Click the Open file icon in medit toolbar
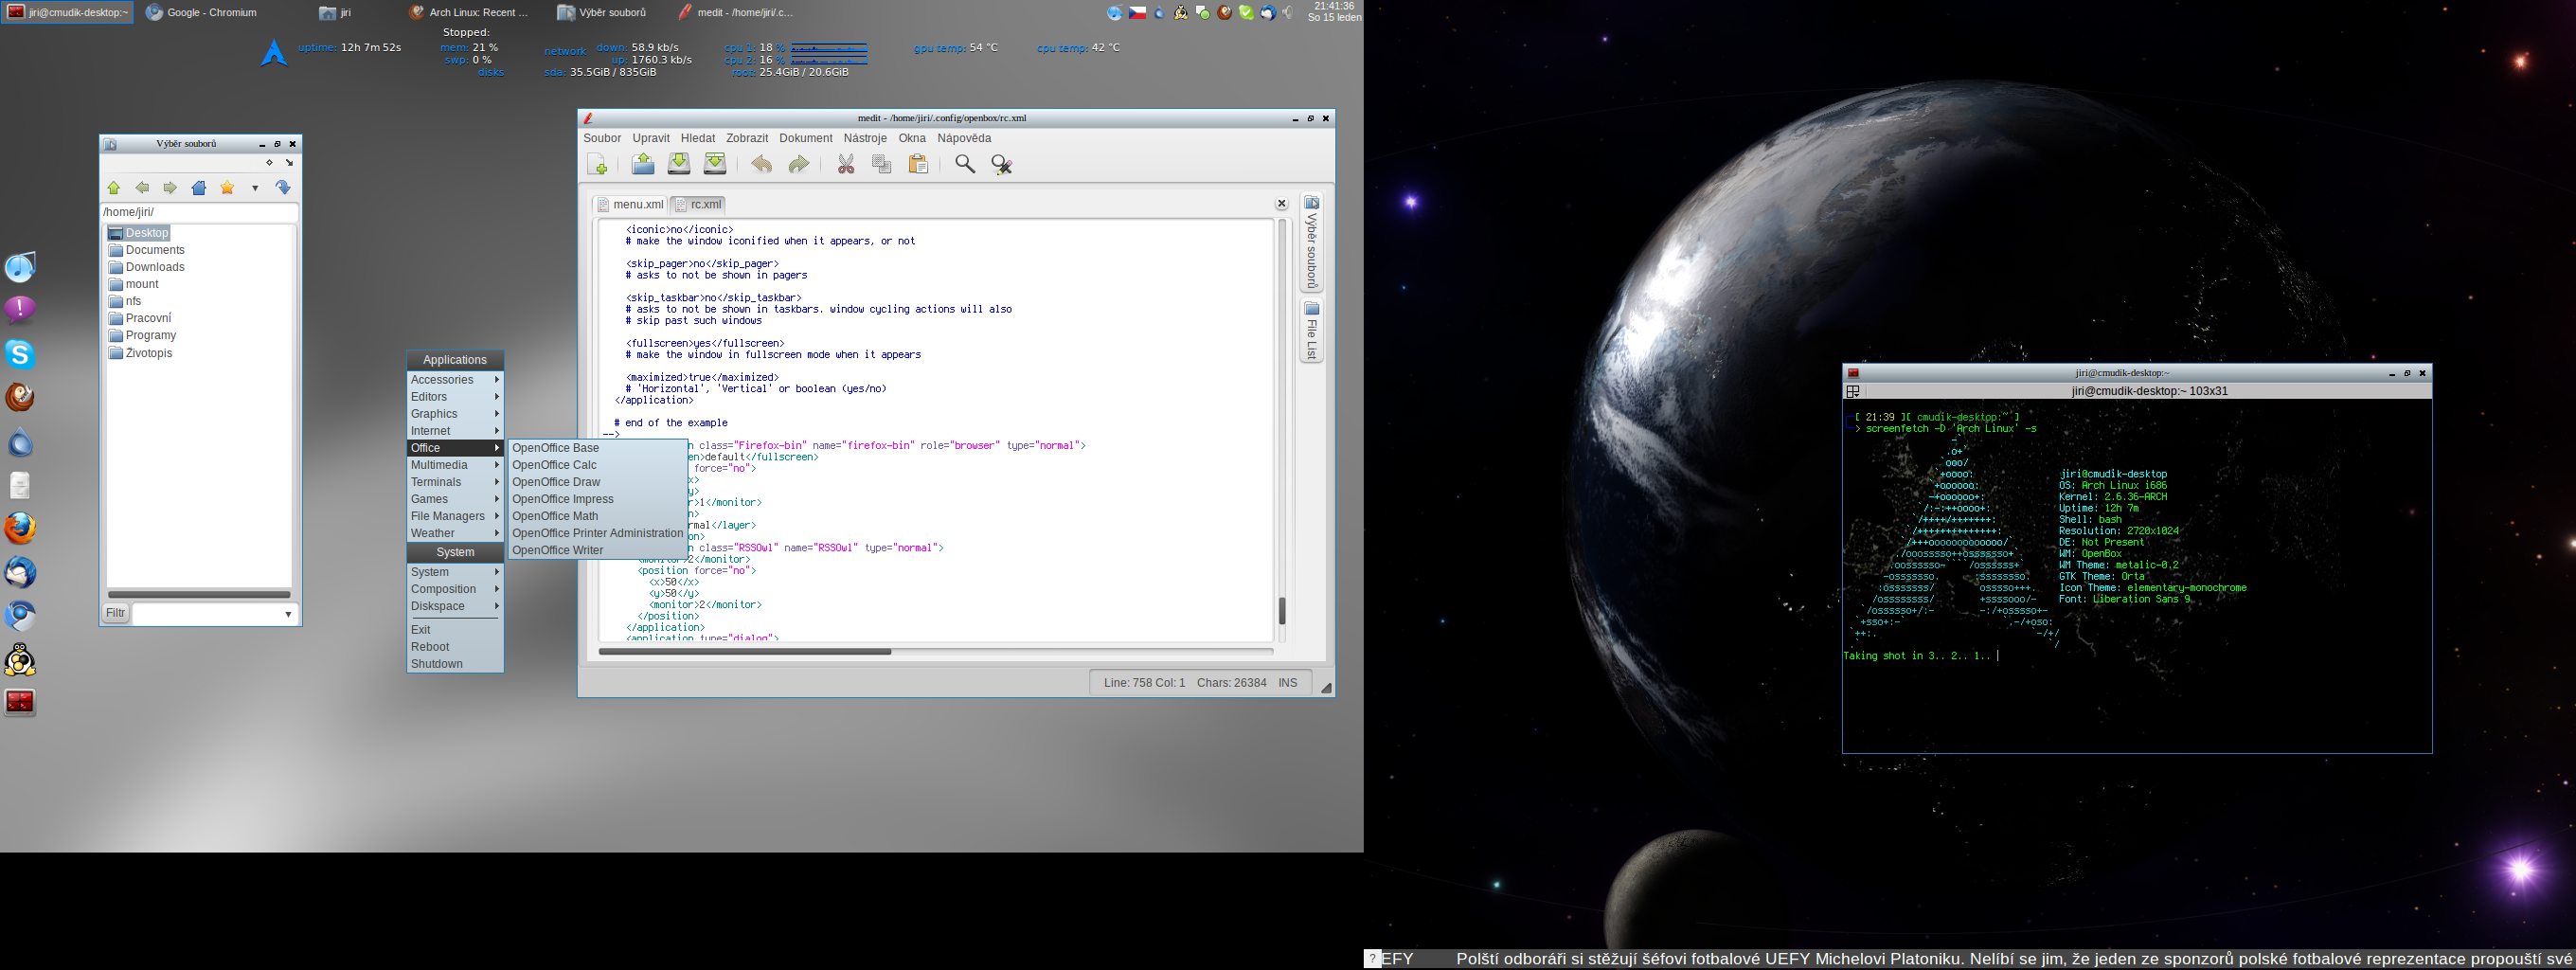This screenshot has height=970, width=2576. (x=643, y=164)
